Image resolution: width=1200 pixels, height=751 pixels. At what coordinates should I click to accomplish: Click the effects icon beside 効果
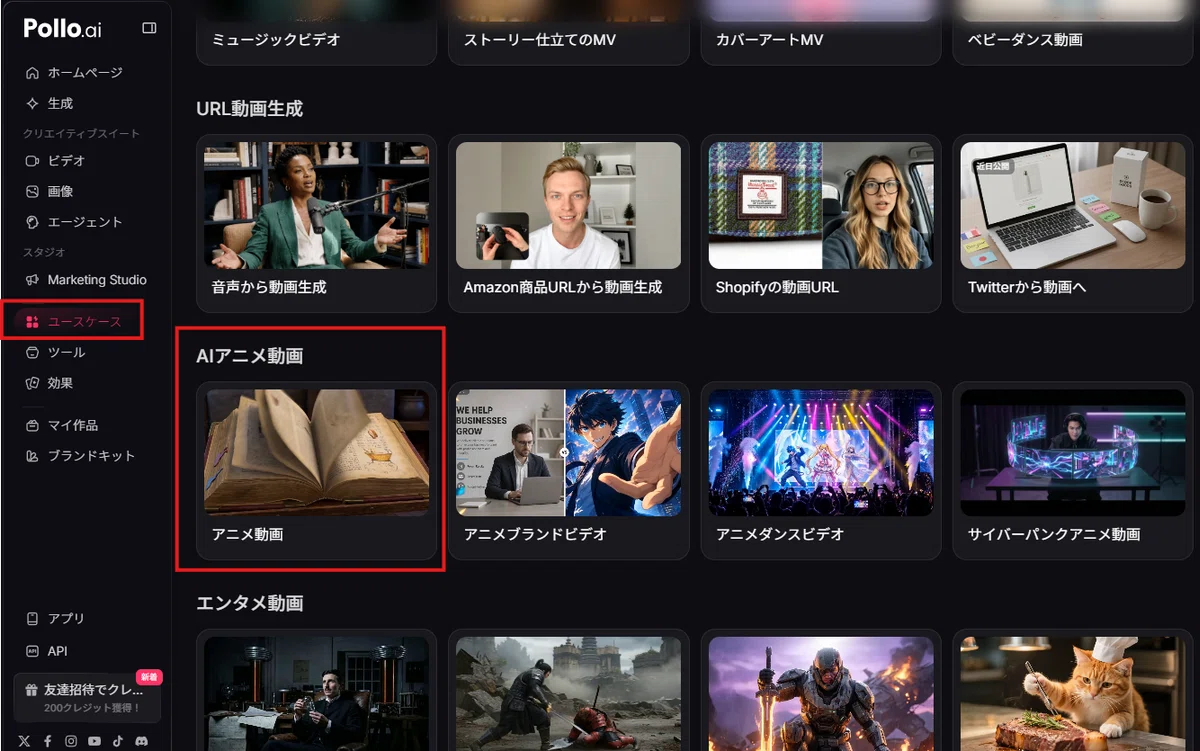[32, 383]
